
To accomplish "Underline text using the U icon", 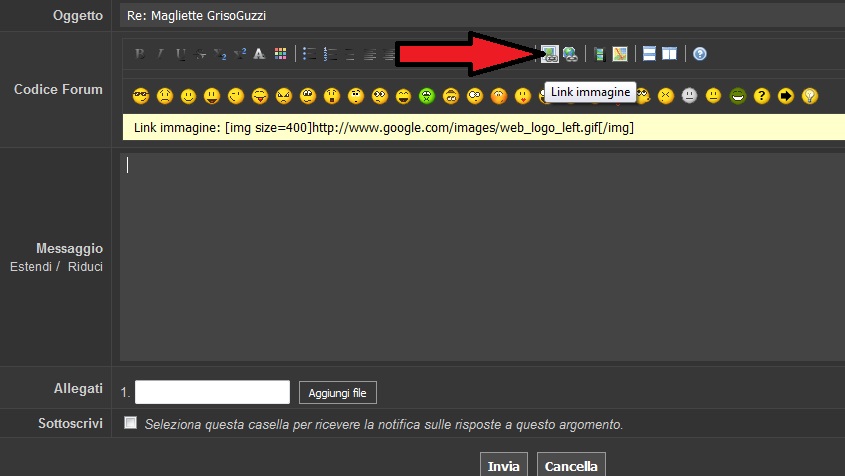I will pos(181,54).
